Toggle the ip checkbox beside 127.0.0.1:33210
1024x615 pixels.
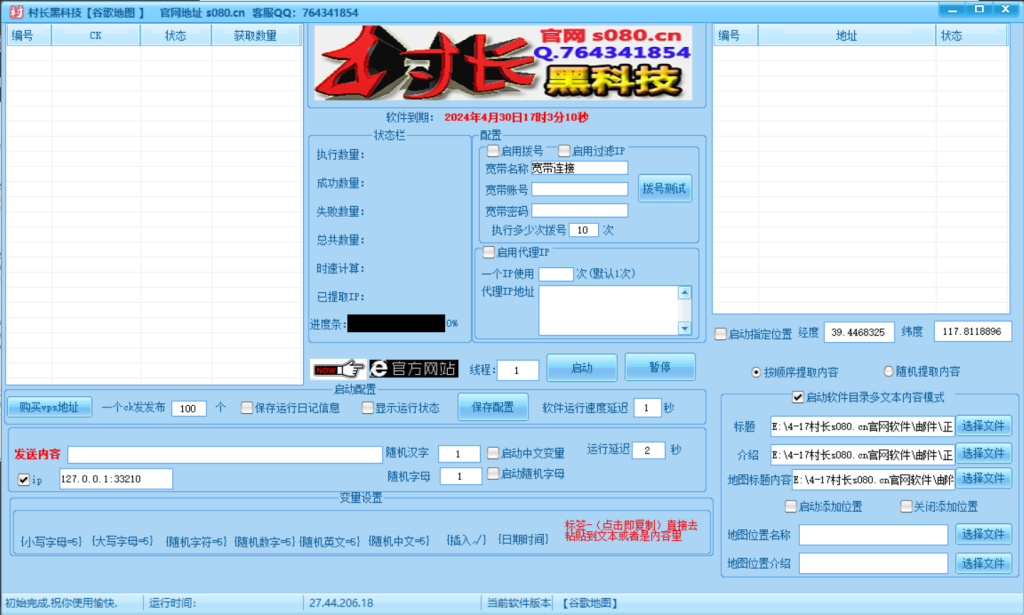[x=24, y=478]
